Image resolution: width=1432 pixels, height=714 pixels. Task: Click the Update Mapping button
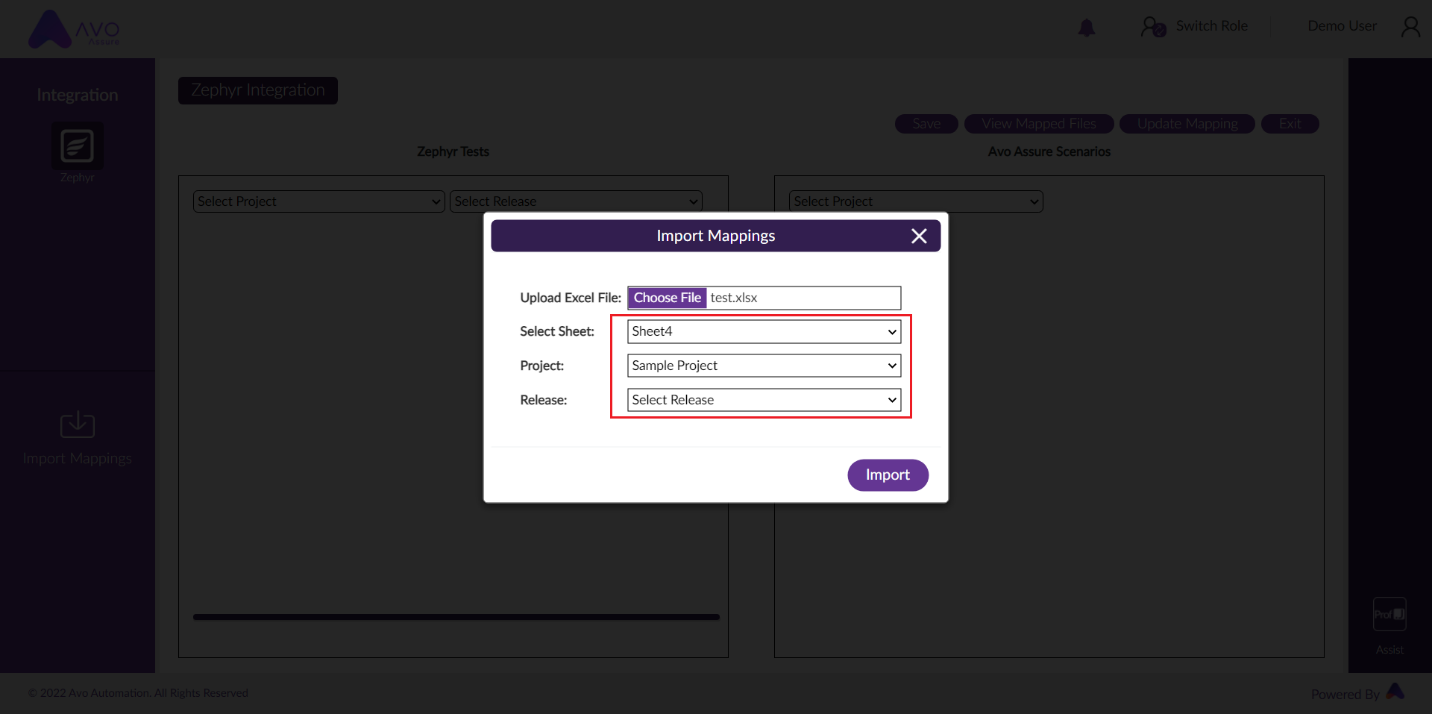(1188, 124)
